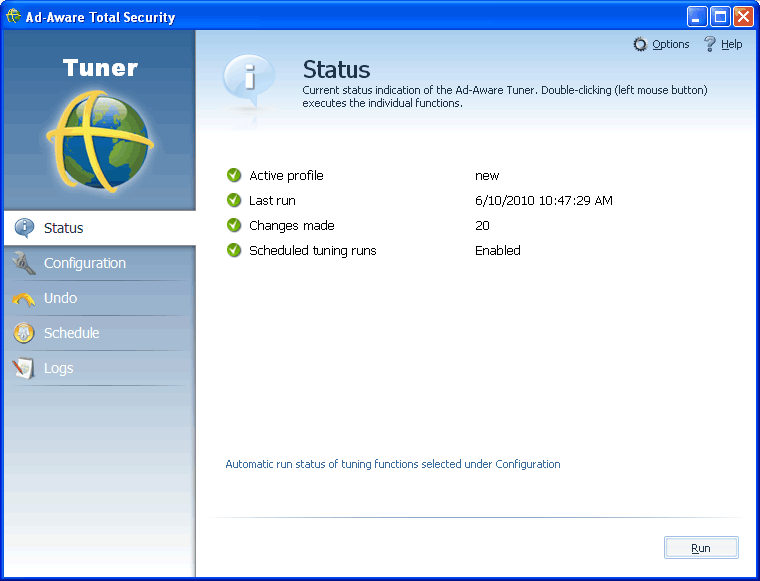Click the Options gear icon

640,45
